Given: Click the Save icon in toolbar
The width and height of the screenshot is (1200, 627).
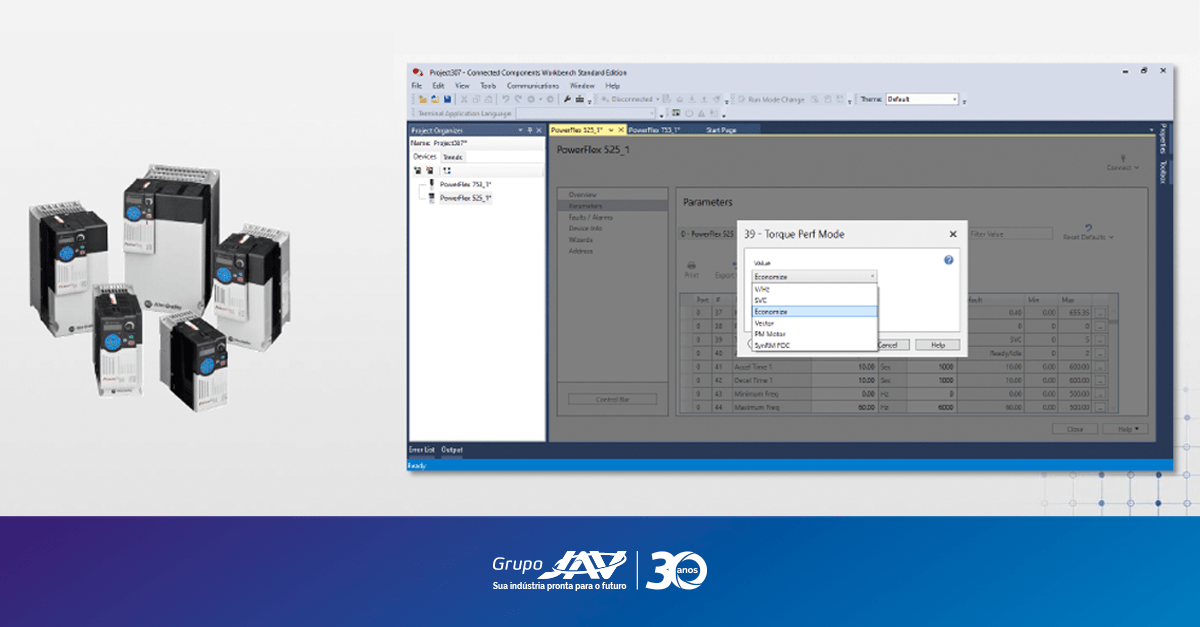Looking at the screenshot, I should coord(447,99).
